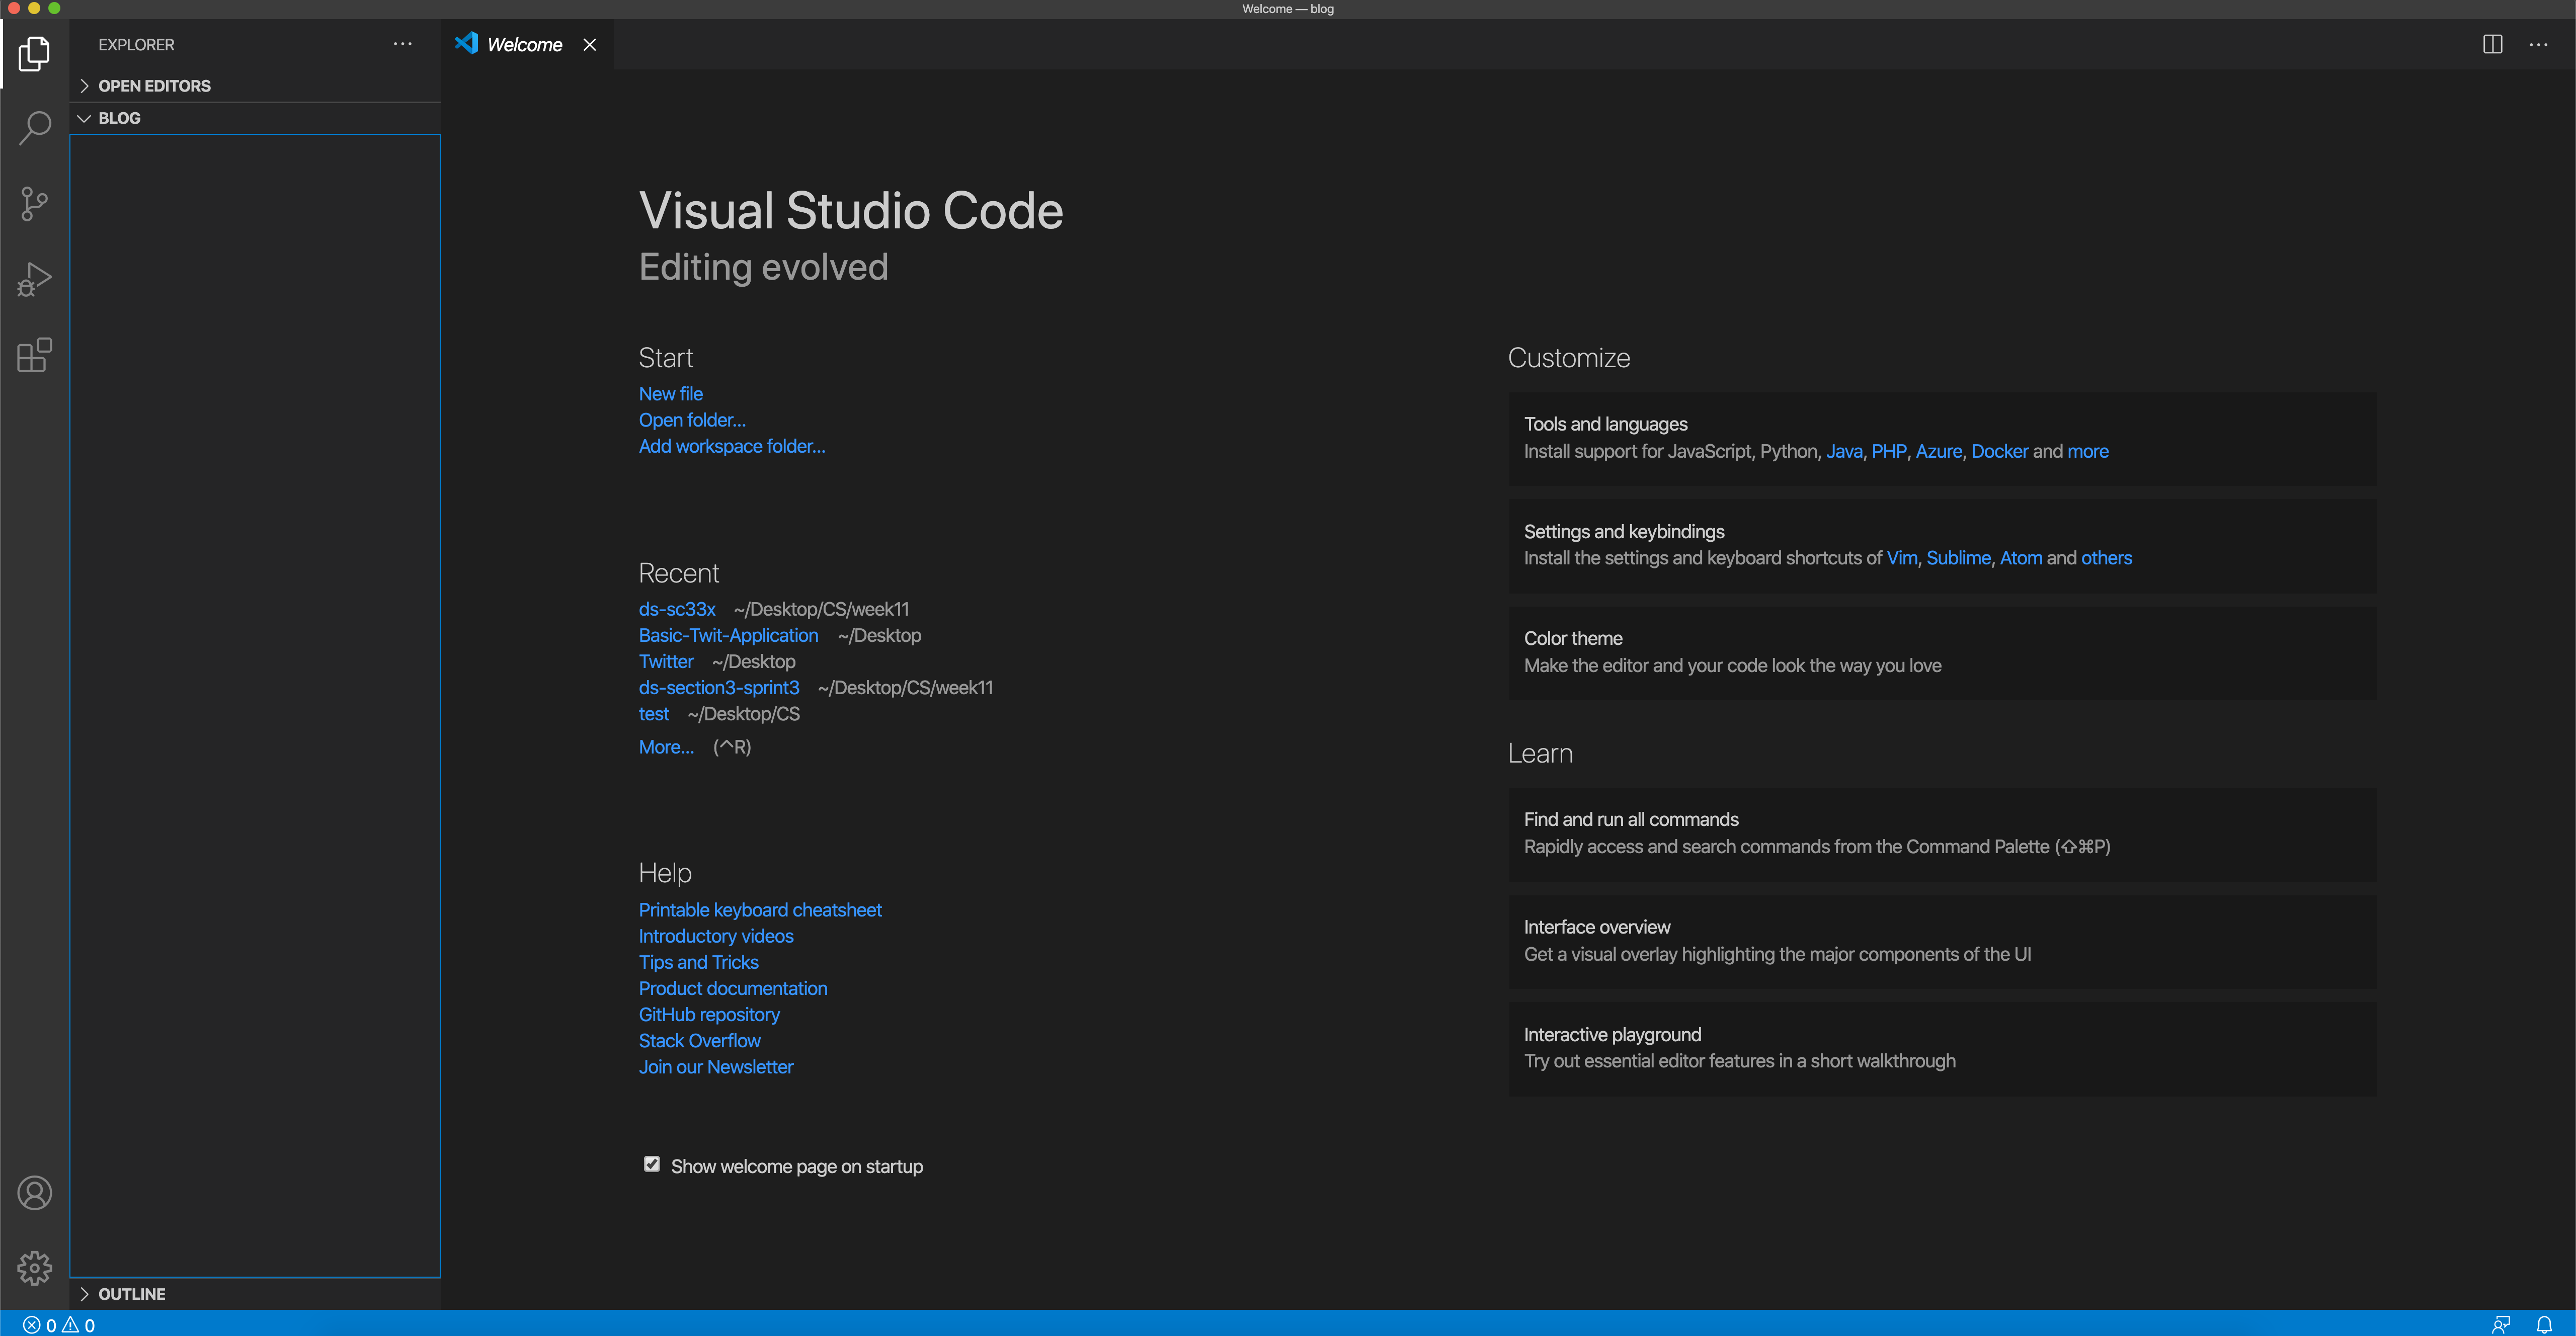2576x1336 pixels.
Task: Install Azure support link
Action: tap(1939, 451)
